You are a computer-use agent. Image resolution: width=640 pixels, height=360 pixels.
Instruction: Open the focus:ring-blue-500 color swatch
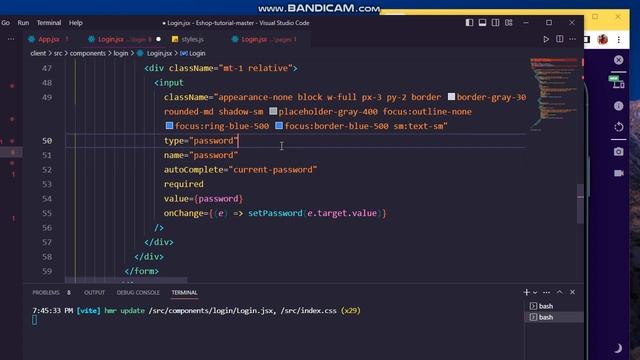tap(169, 126)
